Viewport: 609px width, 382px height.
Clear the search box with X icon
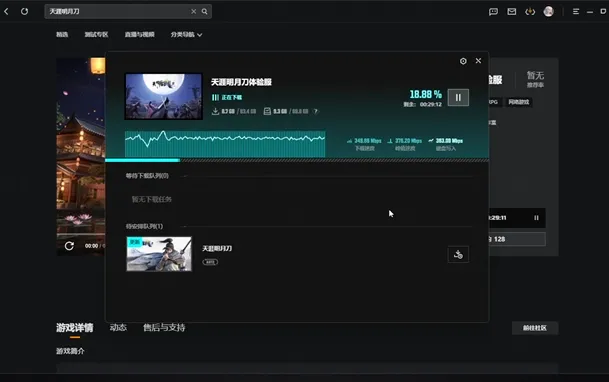pos(193,11)
